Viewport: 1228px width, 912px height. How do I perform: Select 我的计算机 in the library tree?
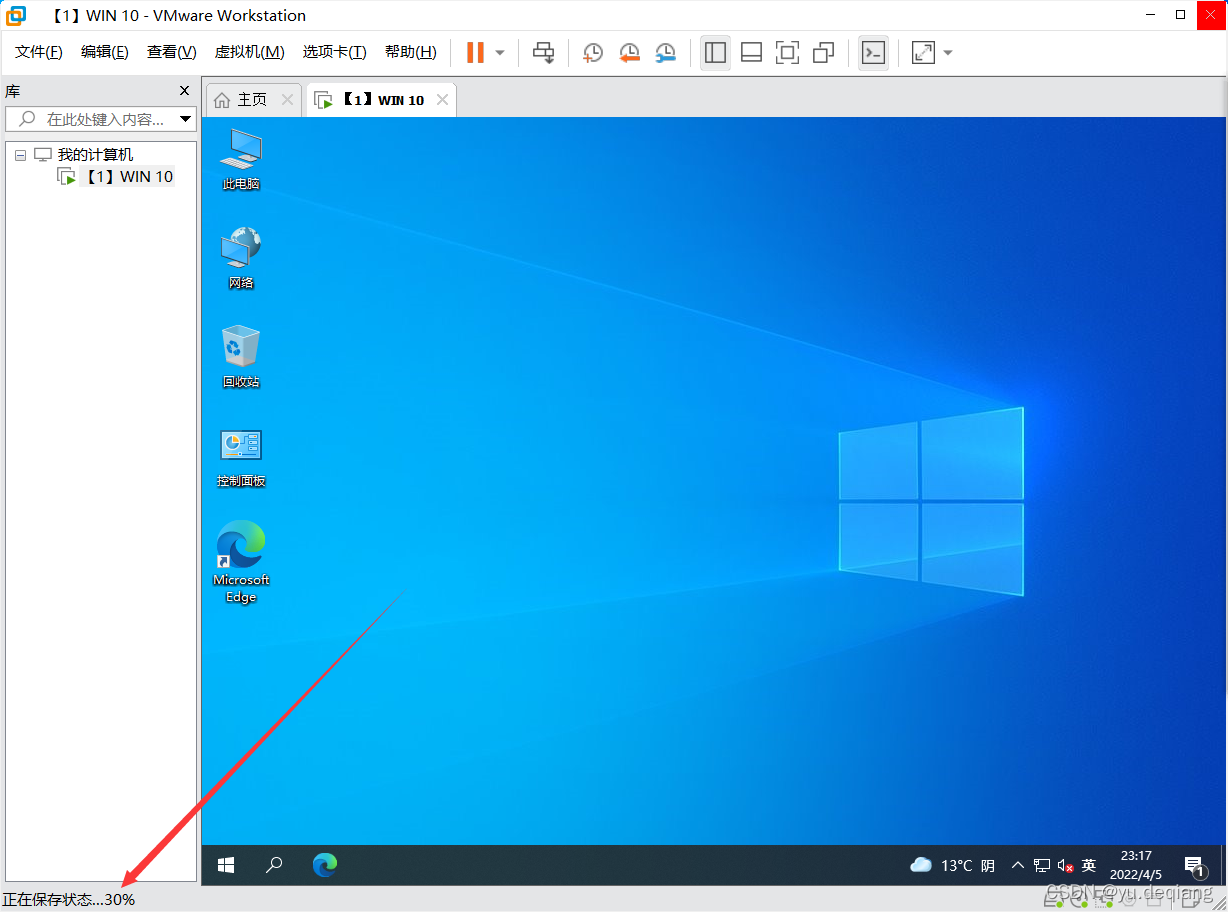pyautogui.click(x=95, y=155)
